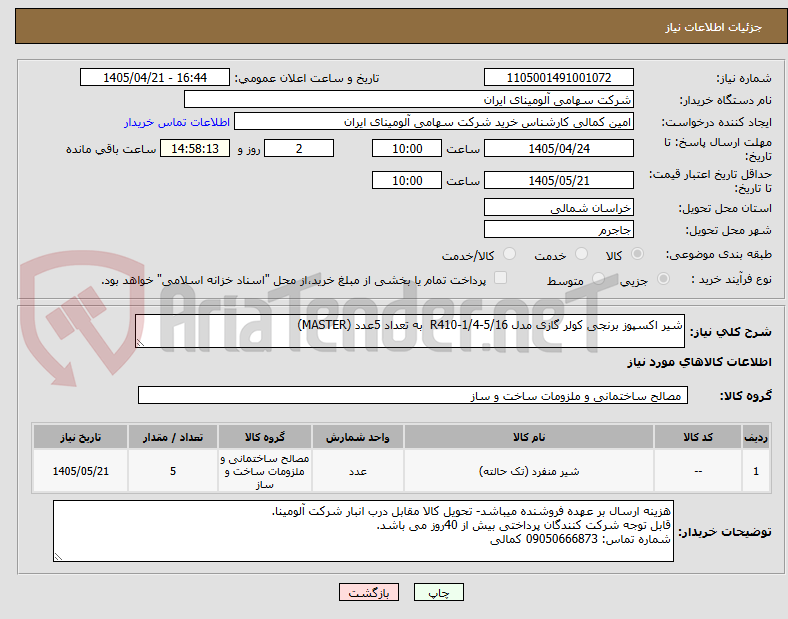
Task: Click the buyer organization name field
Action: pos(409,99)
